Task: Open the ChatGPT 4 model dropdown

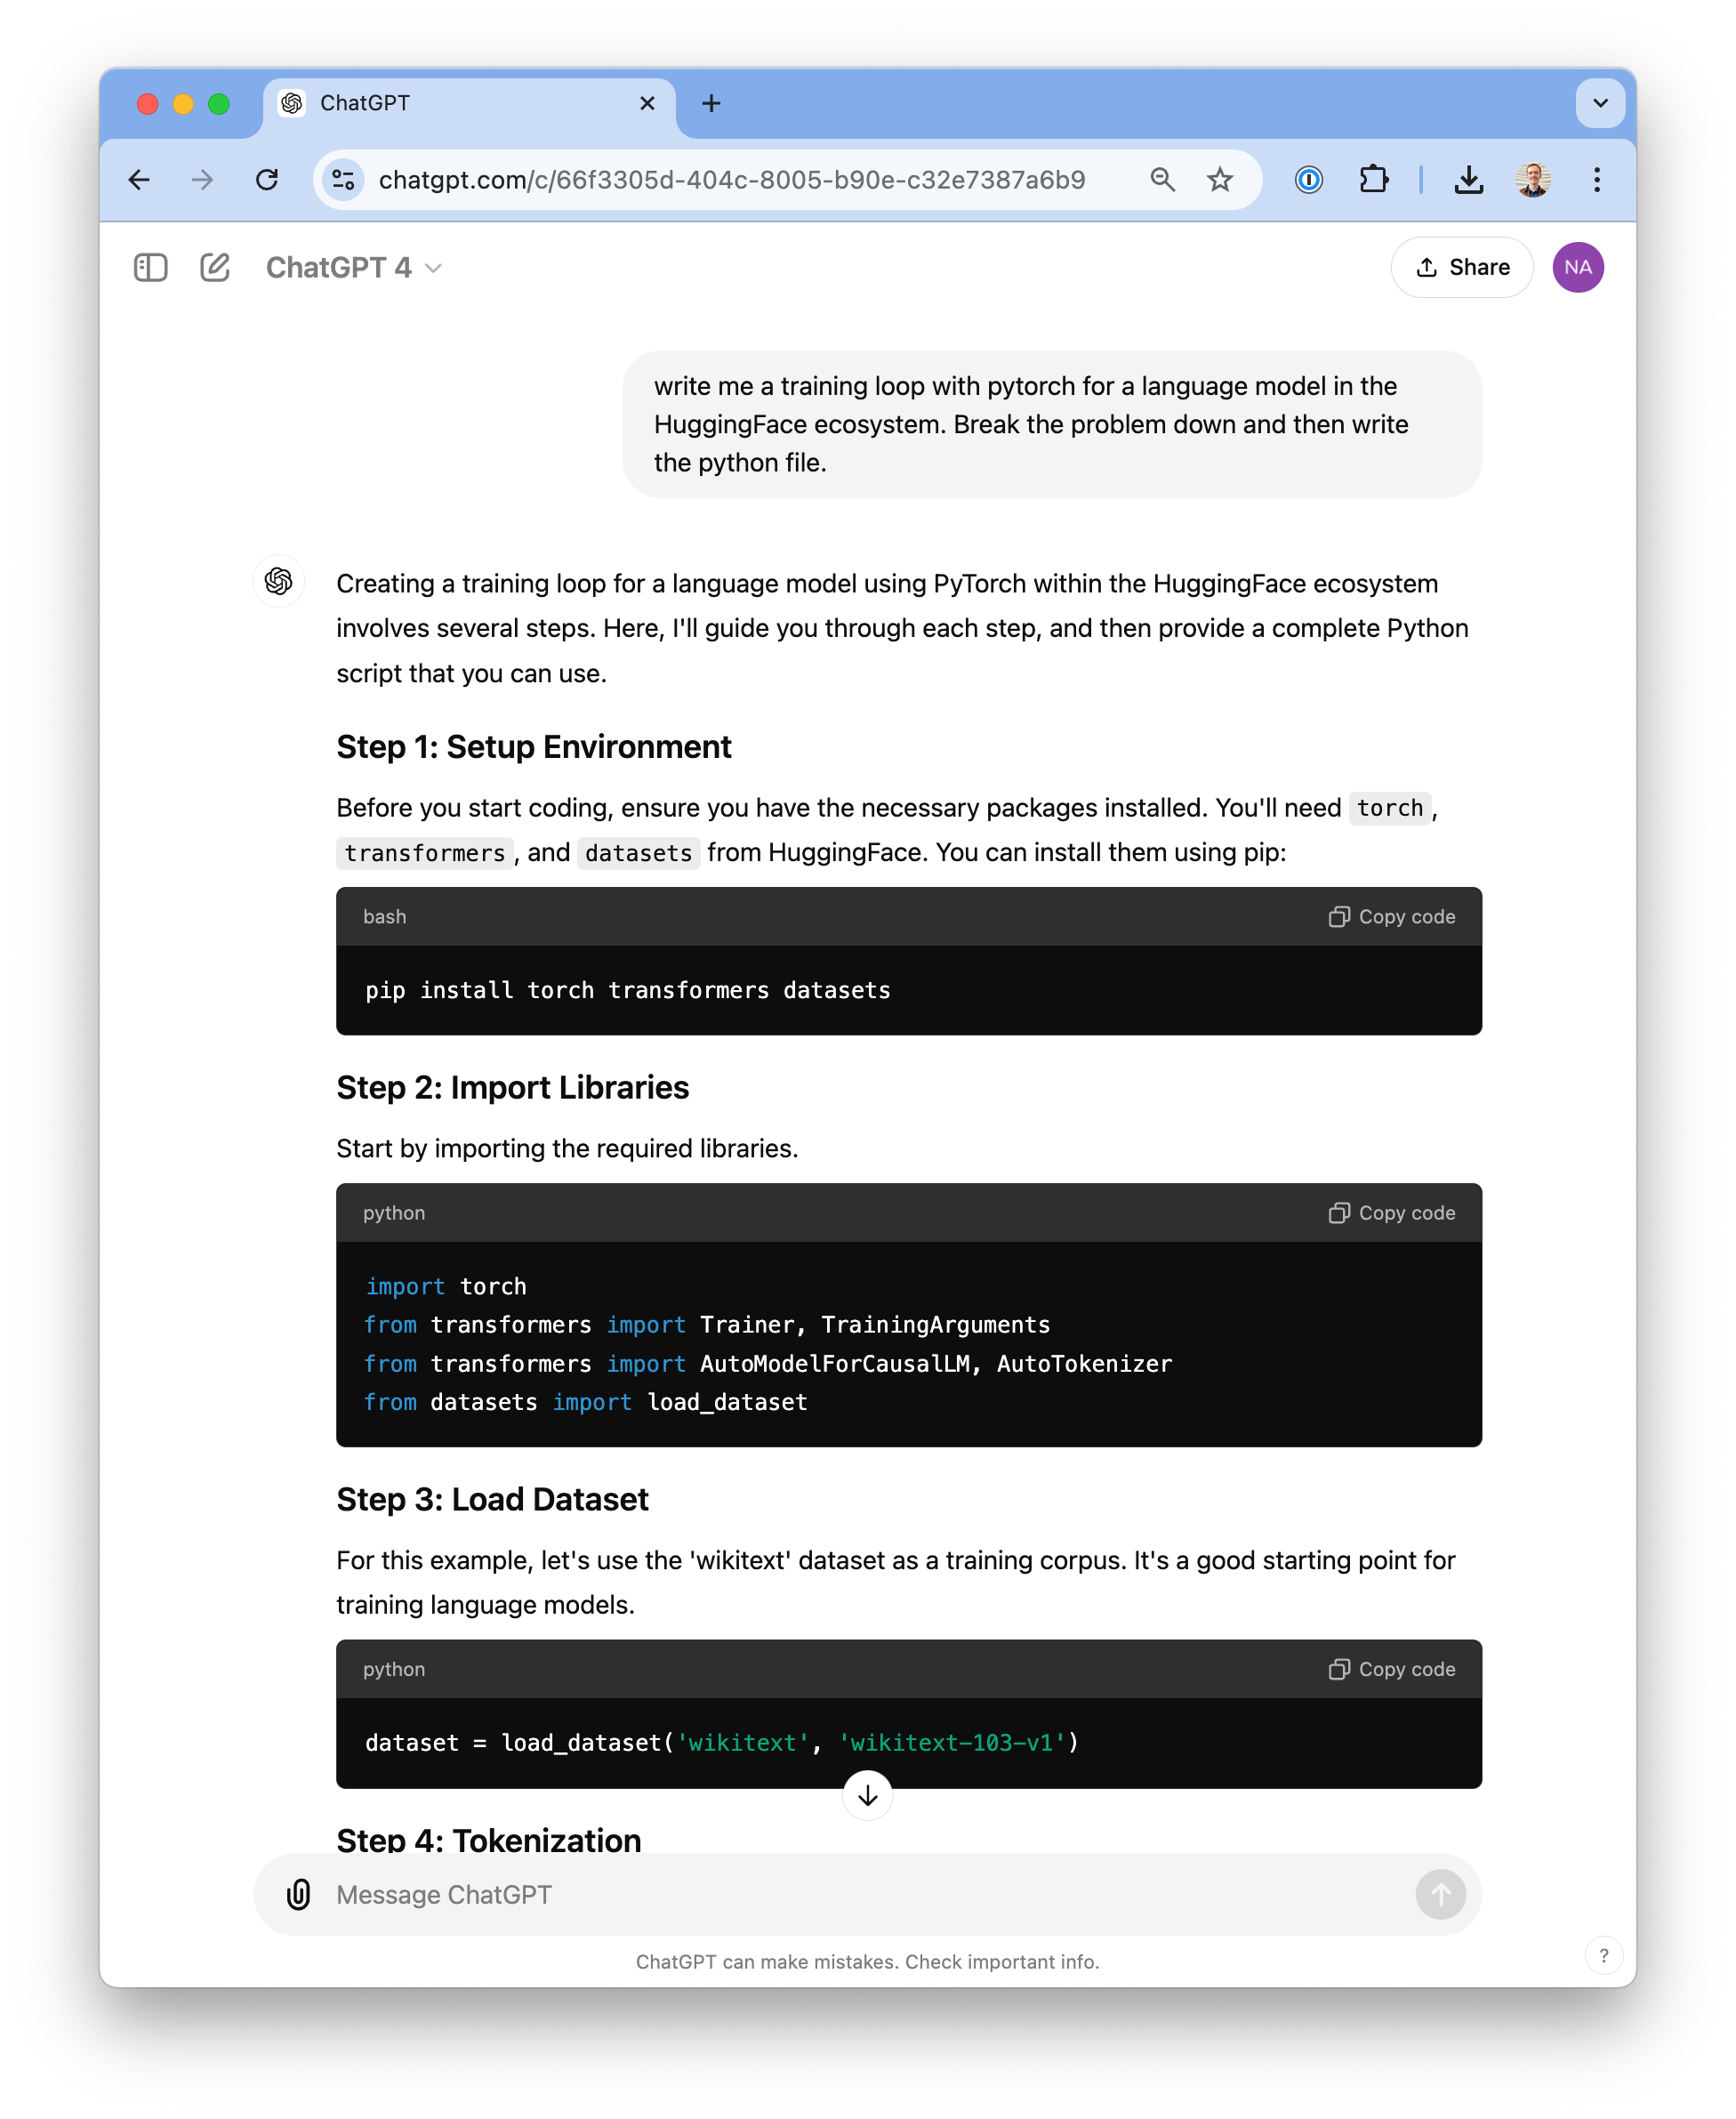Action: [x=353, y=267]
